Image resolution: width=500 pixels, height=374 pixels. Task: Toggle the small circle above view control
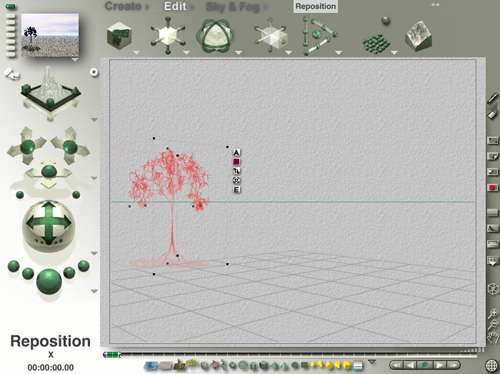pyautogui.click(x=94, y=72)
